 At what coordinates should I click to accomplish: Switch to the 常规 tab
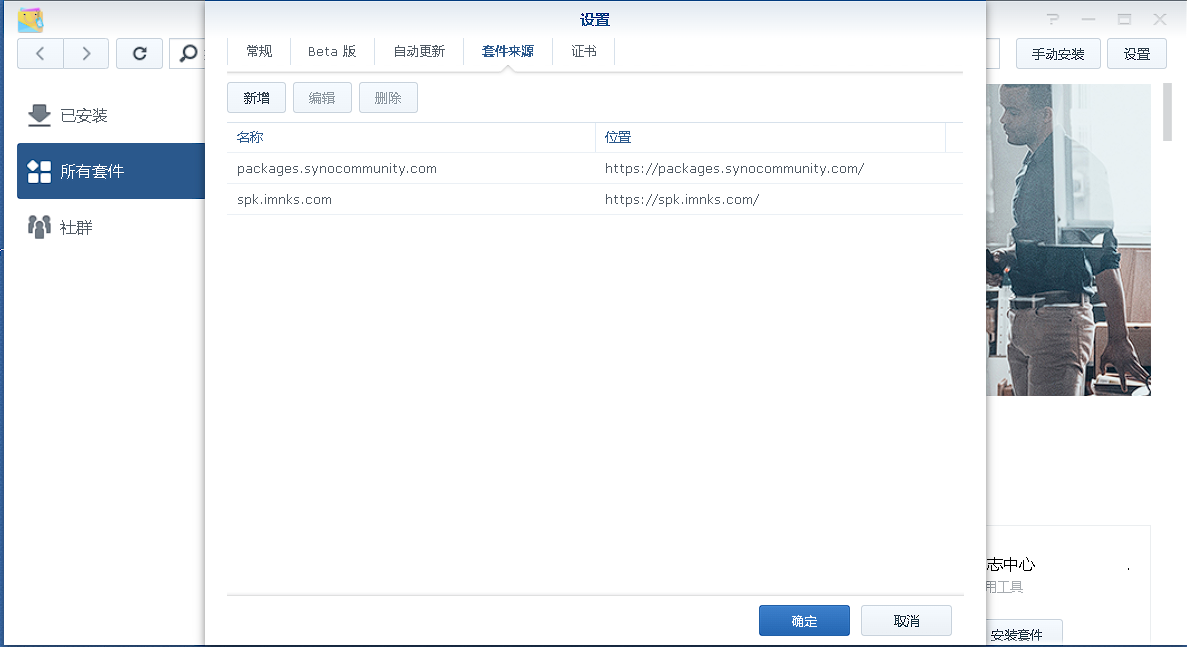[x=259, y=51]
